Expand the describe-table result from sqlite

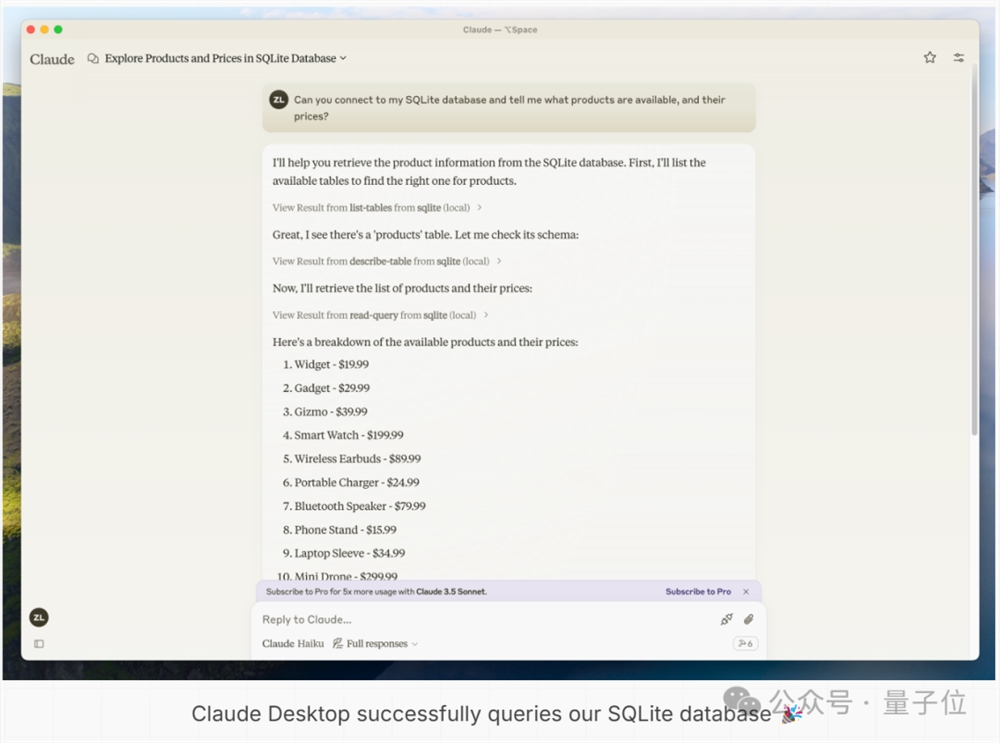(x=387, y=261)
